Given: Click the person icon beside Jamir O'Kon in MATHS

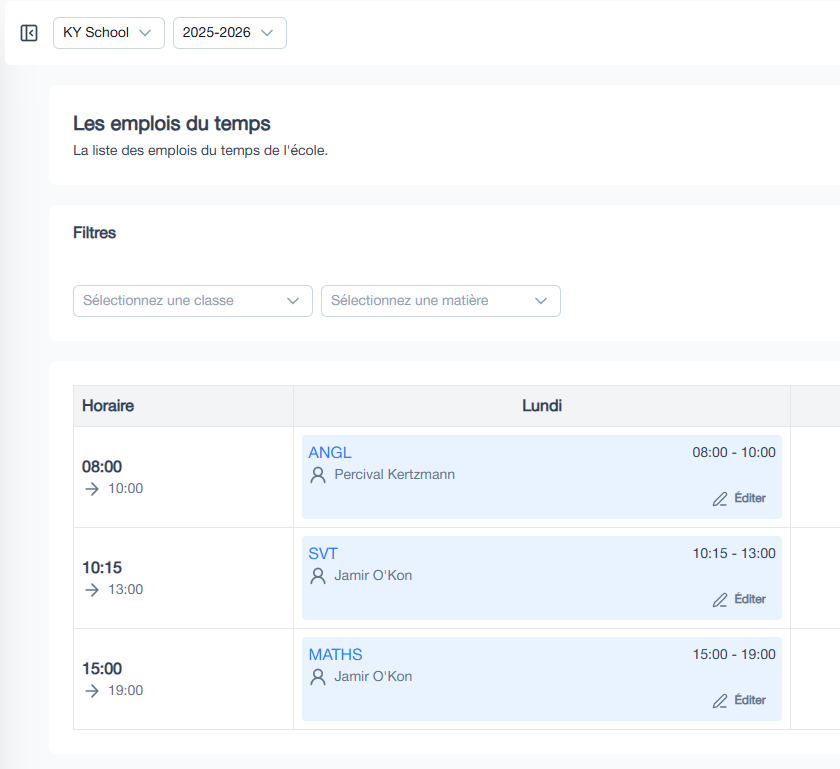Looking at the screenshot, I should [x=317, y=676].
